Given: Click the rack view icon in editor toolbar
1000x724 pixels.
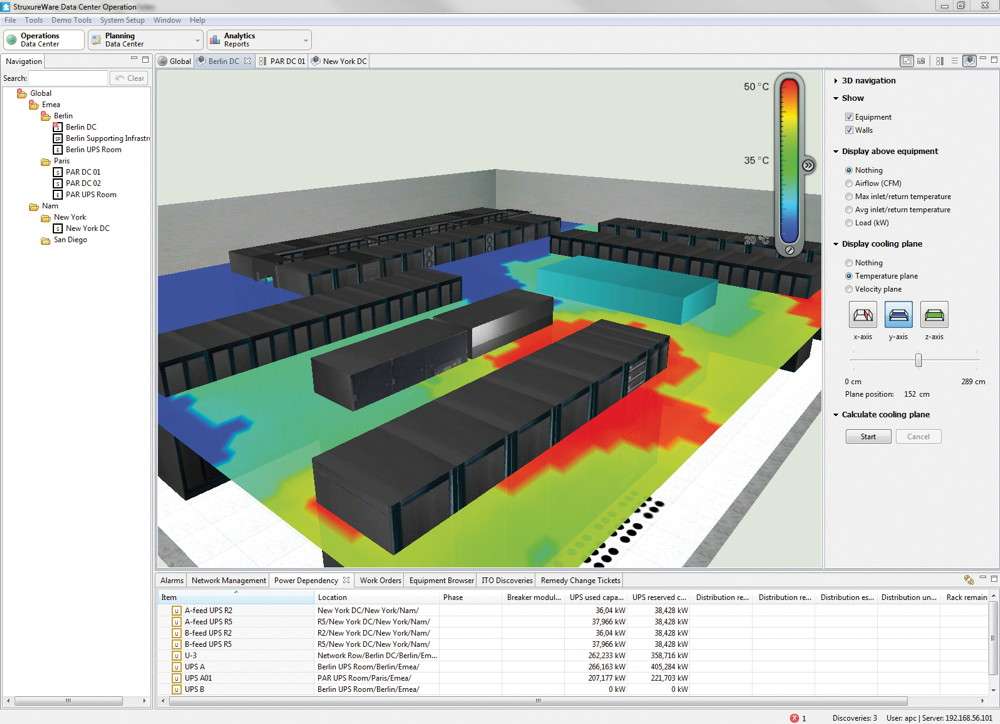Looking at the screenshot, I should [939, 61].
